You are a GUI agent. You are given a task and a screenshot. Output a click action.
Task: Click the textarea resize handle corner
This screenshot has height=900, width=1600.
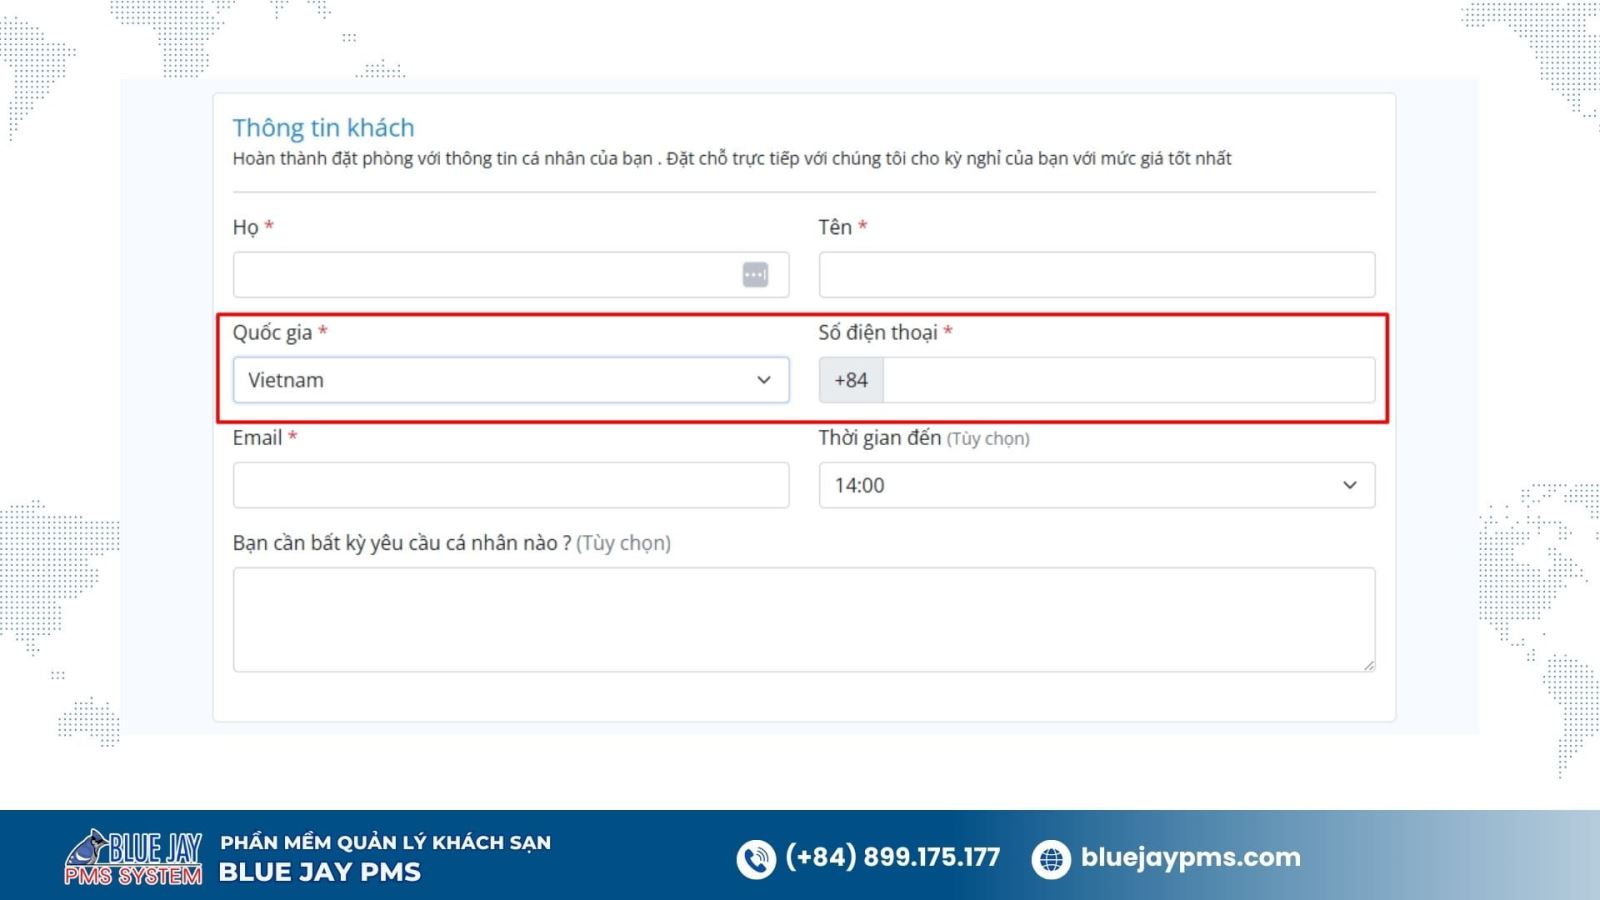(1368, 665)
